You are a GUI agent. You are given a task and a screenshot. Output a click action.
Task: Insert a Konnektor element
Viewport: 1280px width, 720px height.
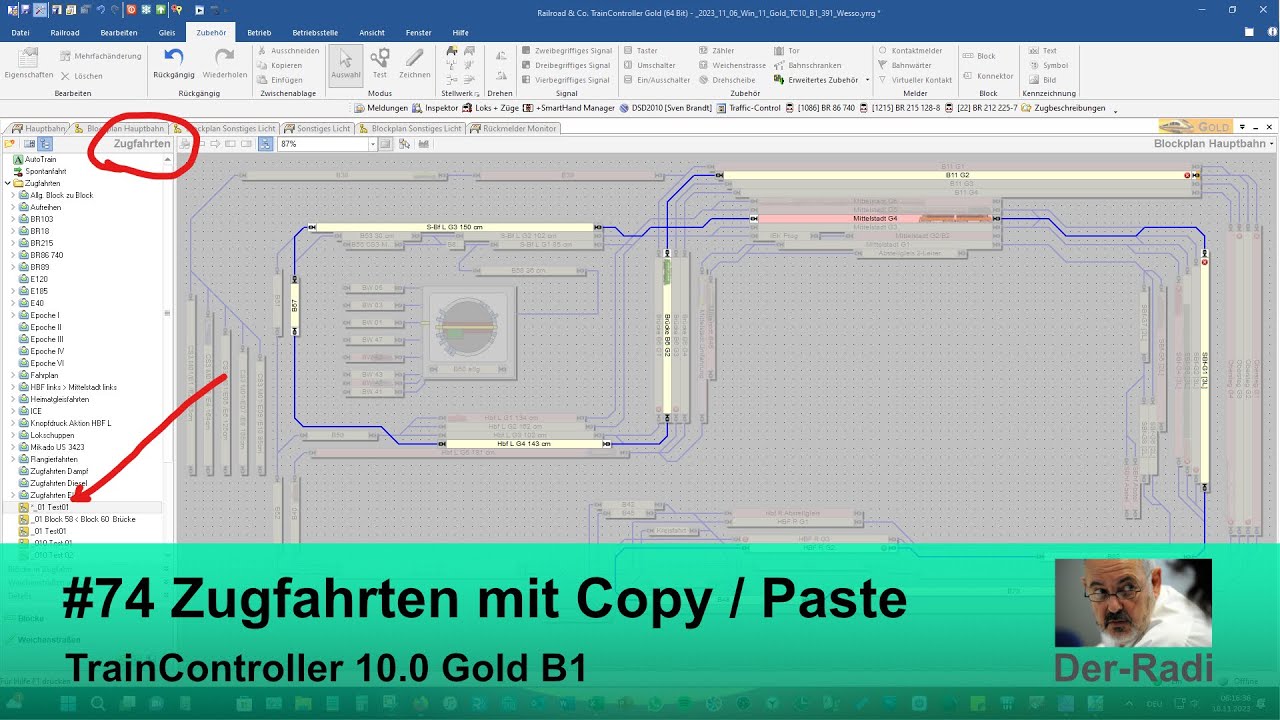(x=988, y=76)
